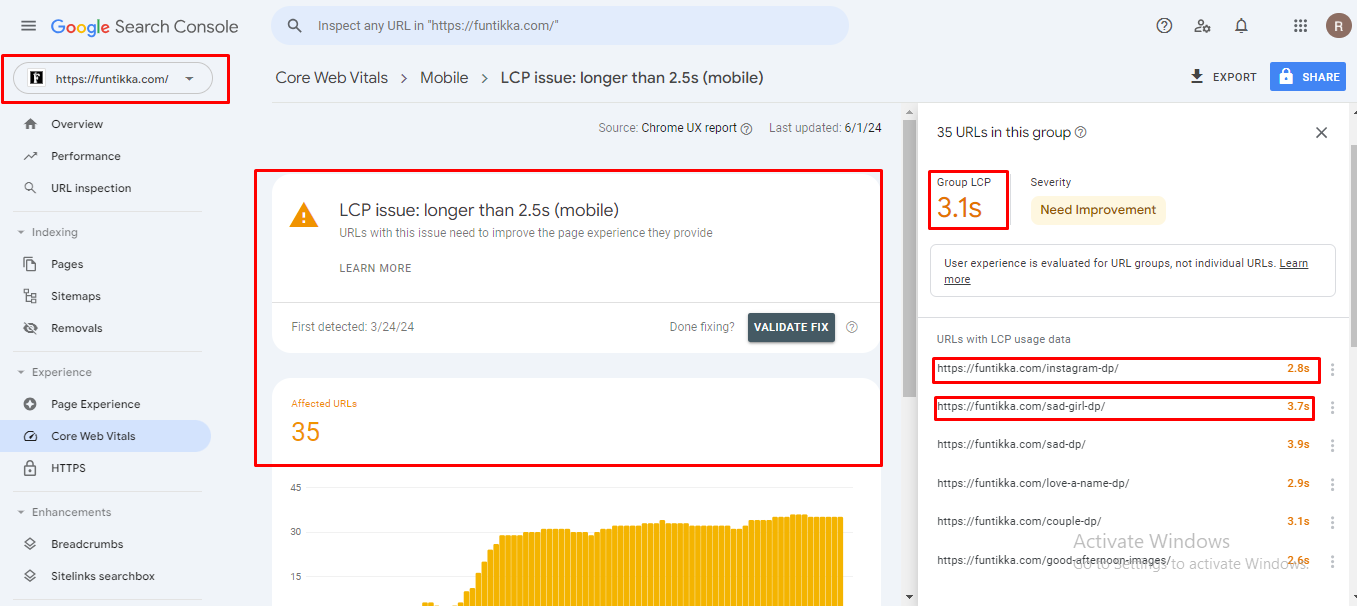Open the Help question mark icon

1164,26
